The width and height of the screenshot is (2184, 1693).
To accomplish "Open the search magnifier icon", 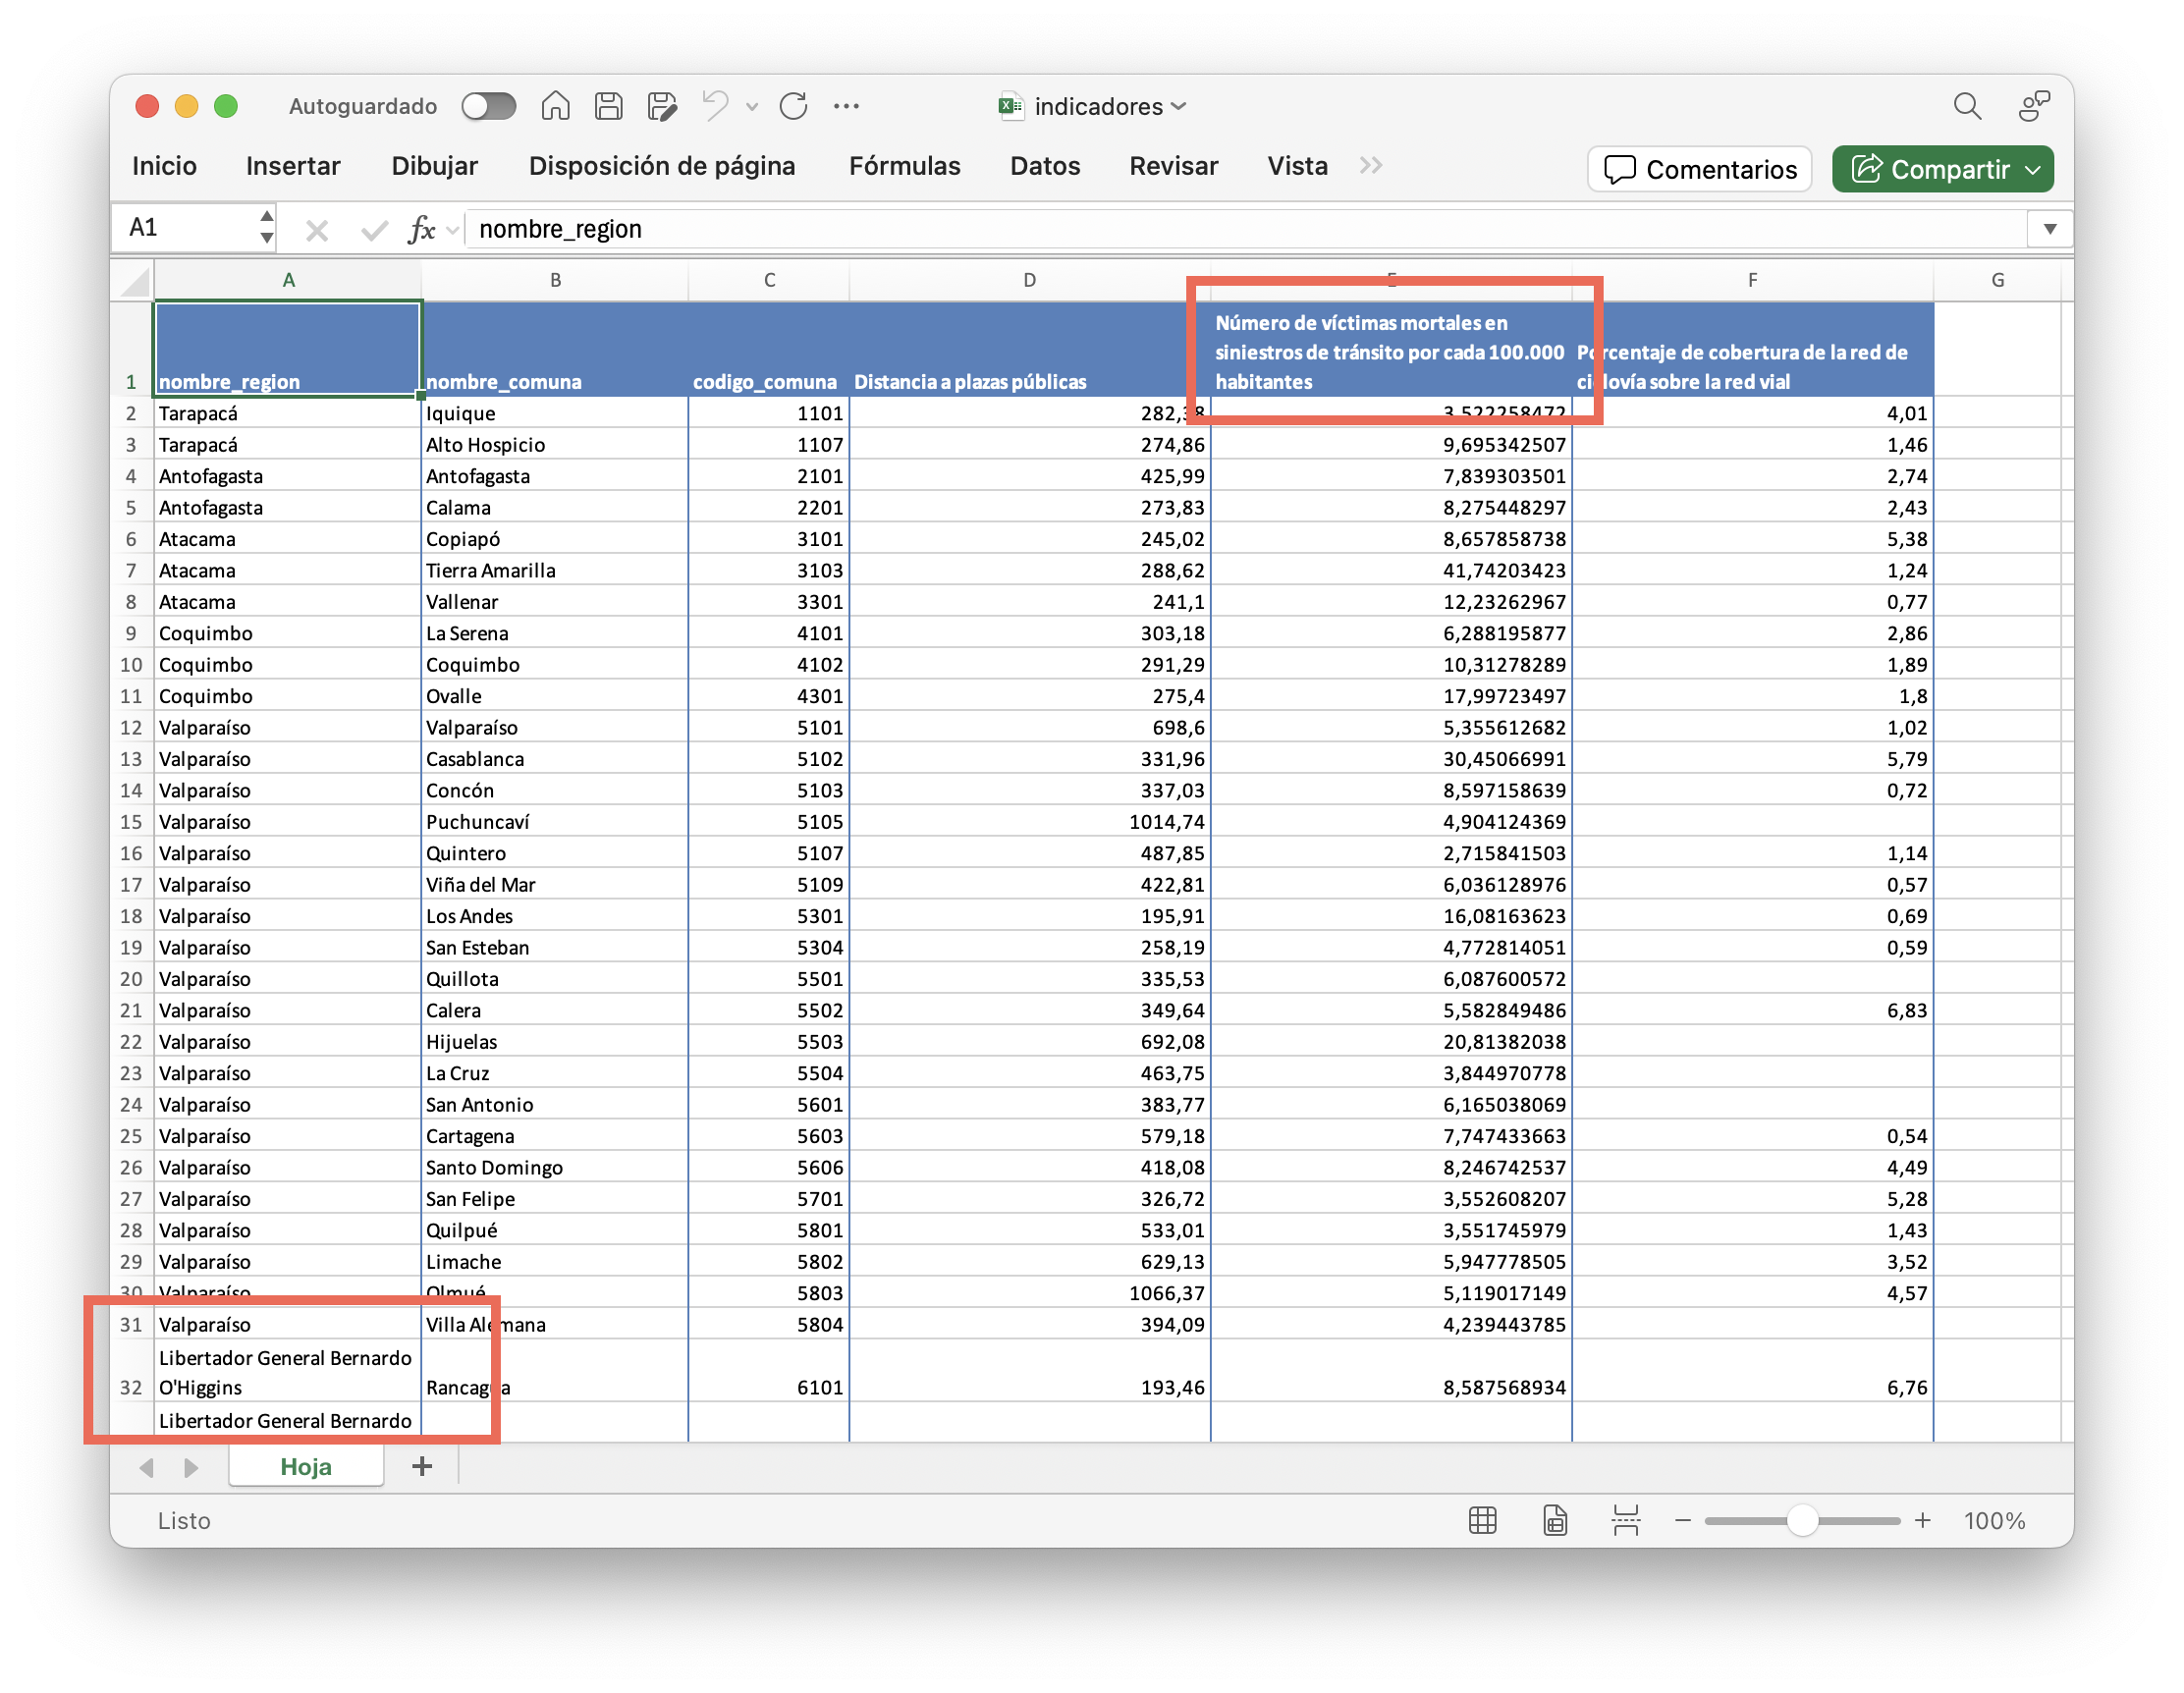I will (1966, 106).
